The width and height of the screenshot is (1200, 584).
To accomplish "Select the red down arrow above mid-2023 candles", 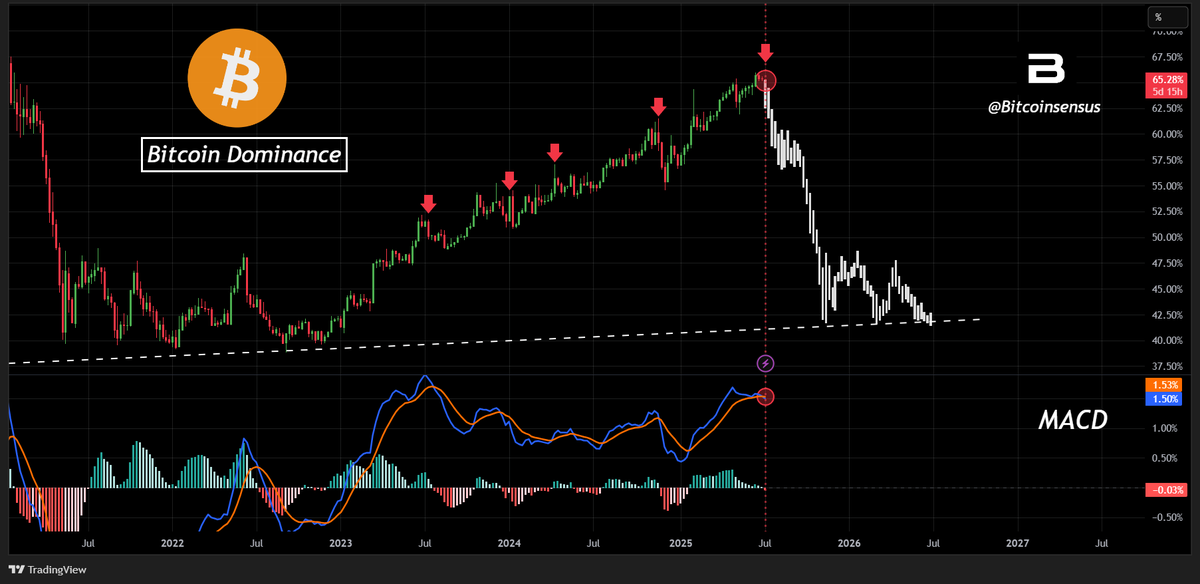I will coord(428,205).
